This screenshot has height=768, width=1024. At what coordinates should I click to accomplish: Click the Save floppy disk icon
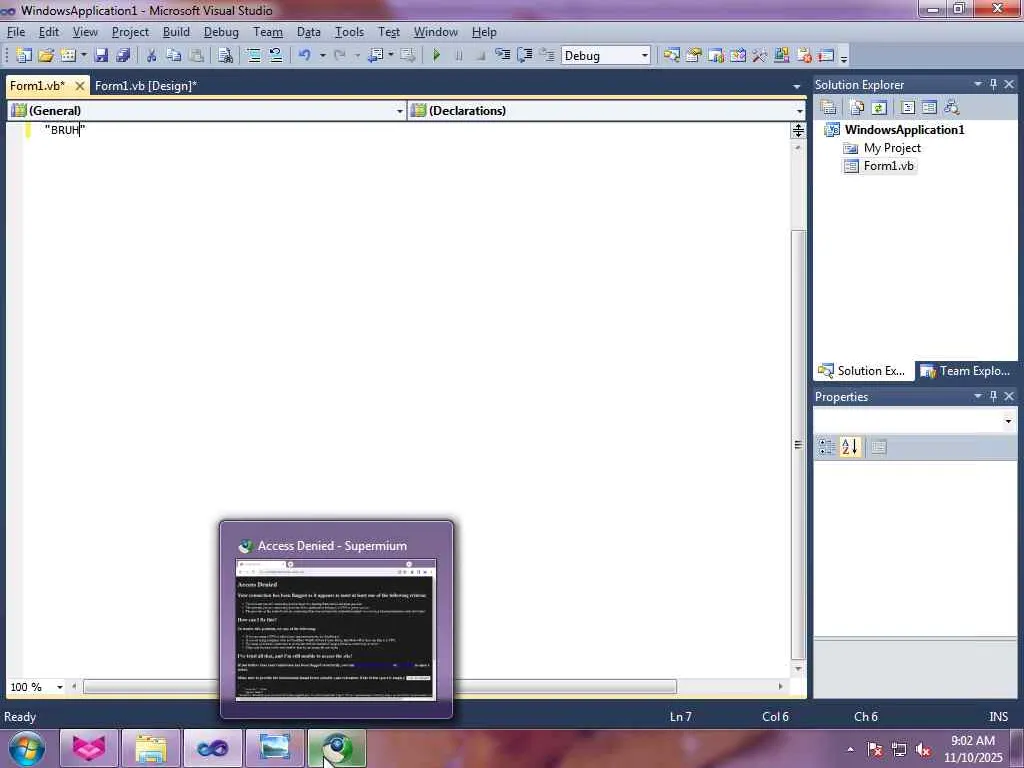pos(101,56)
